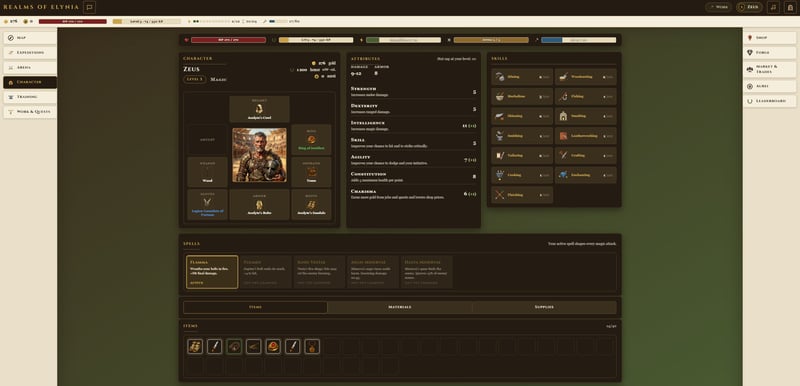
Task: Open the Arena page
Action: [x=30, y=67]
